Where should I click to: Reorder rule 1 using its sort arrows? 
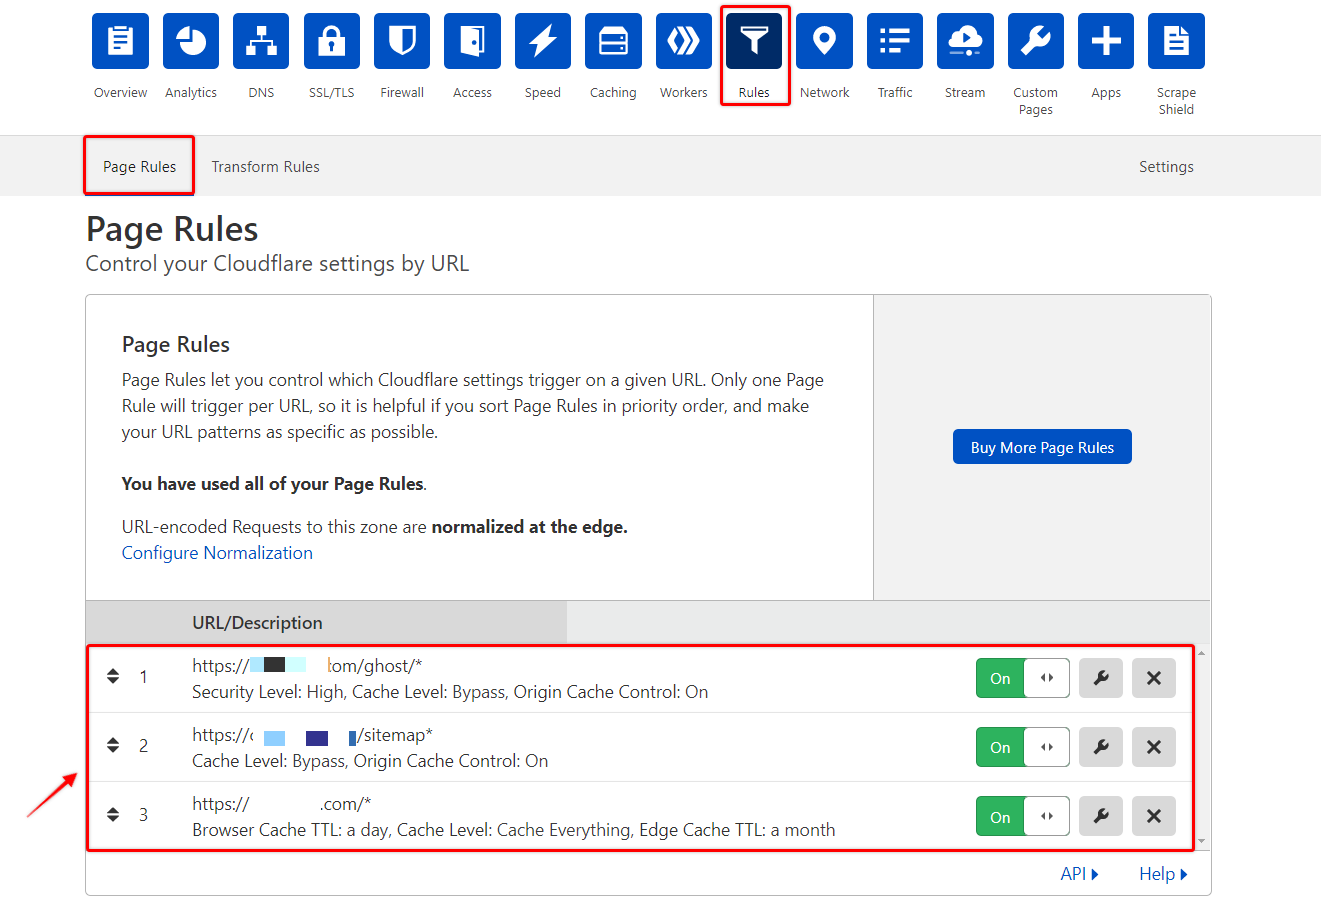click(113, 677)
